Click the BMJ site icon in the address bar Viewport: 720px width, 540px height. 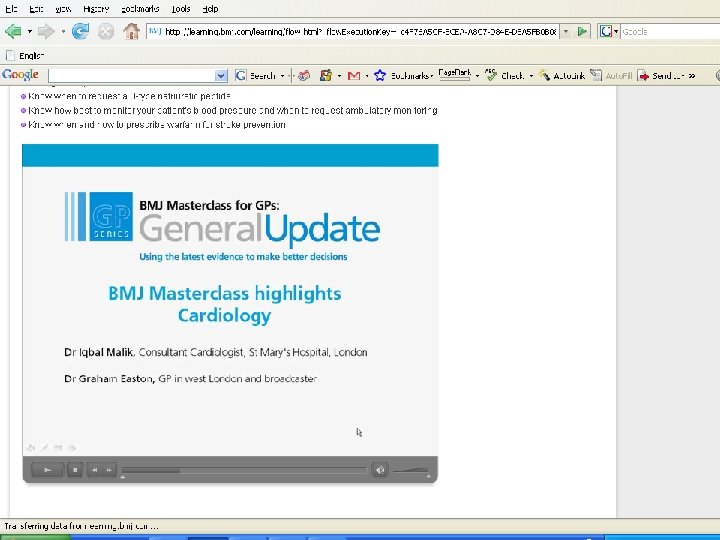pos(155,31)
